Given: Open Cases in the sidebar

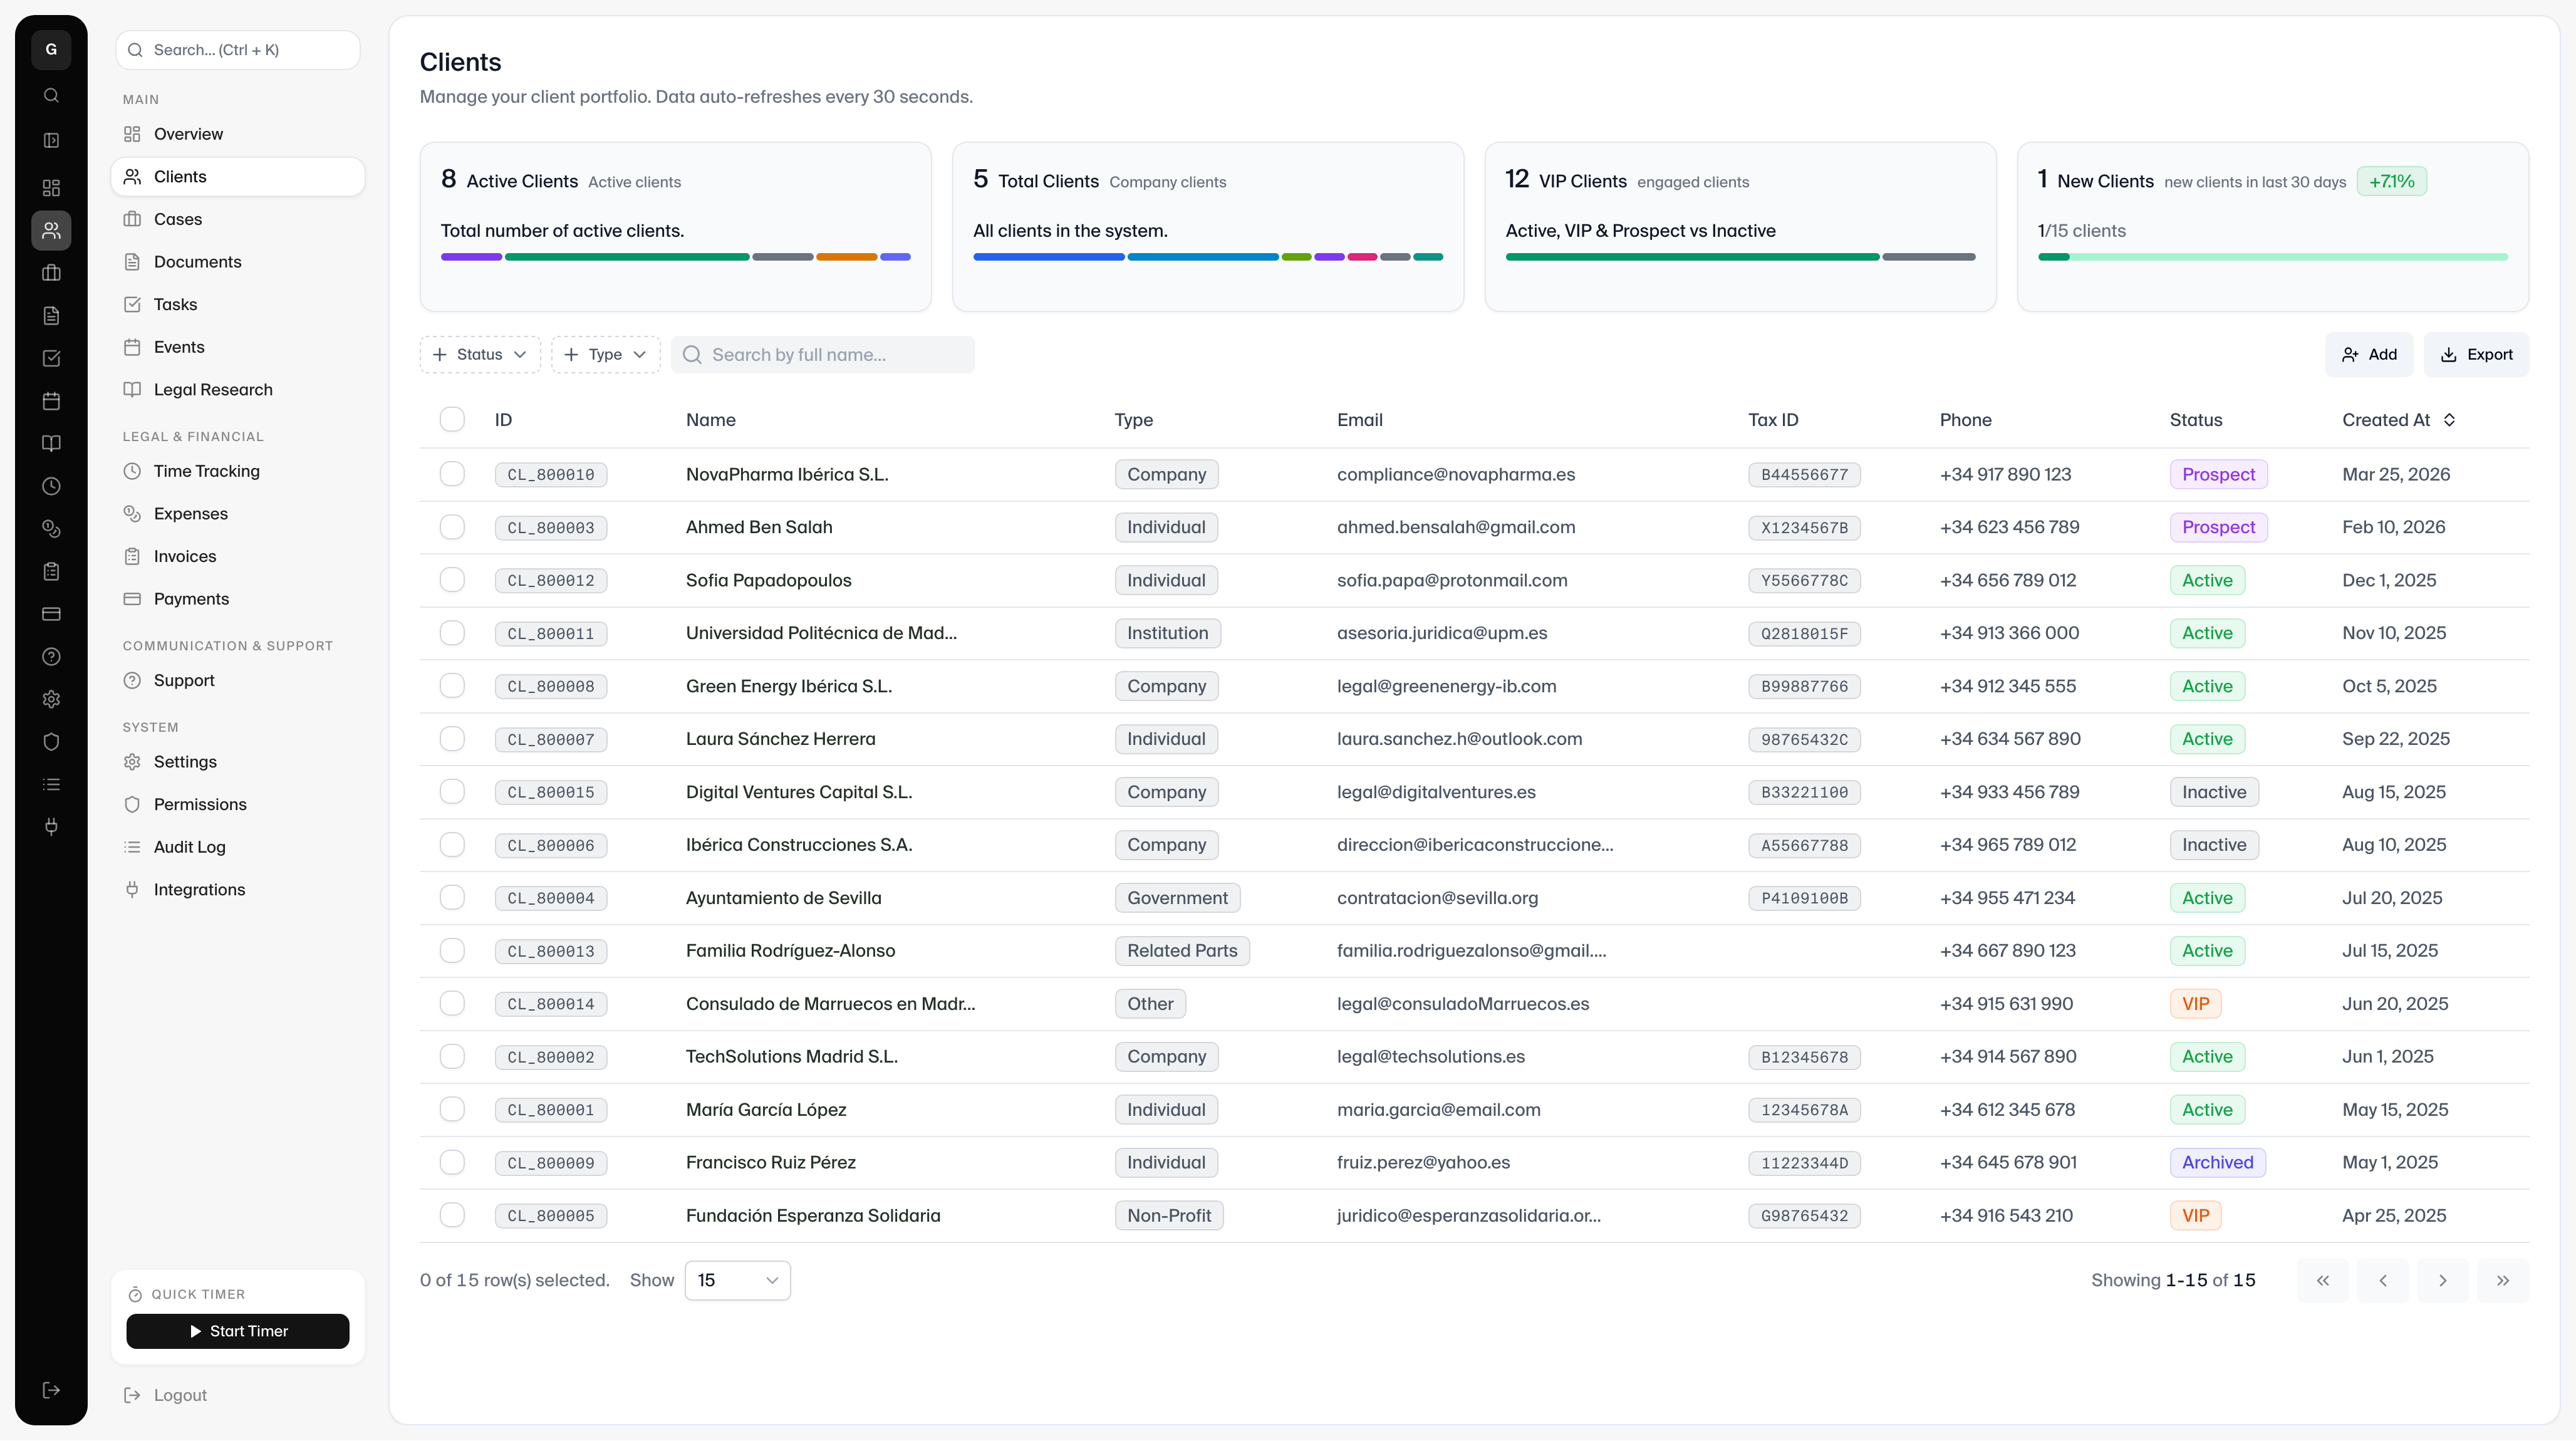Looking at the screenshot, I should click(238, 219).
